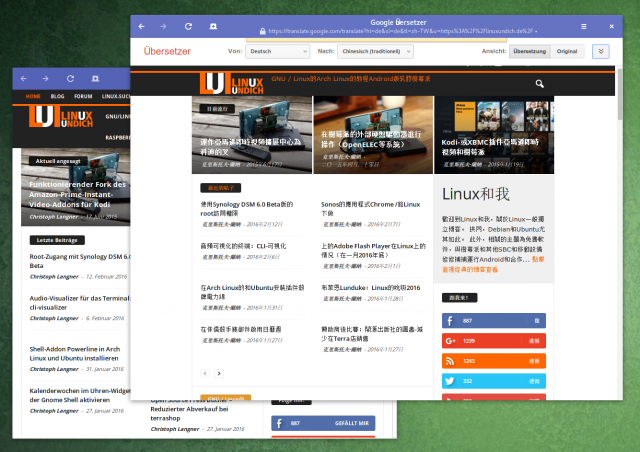Open HOME menu in rear window

pos(33,97)
